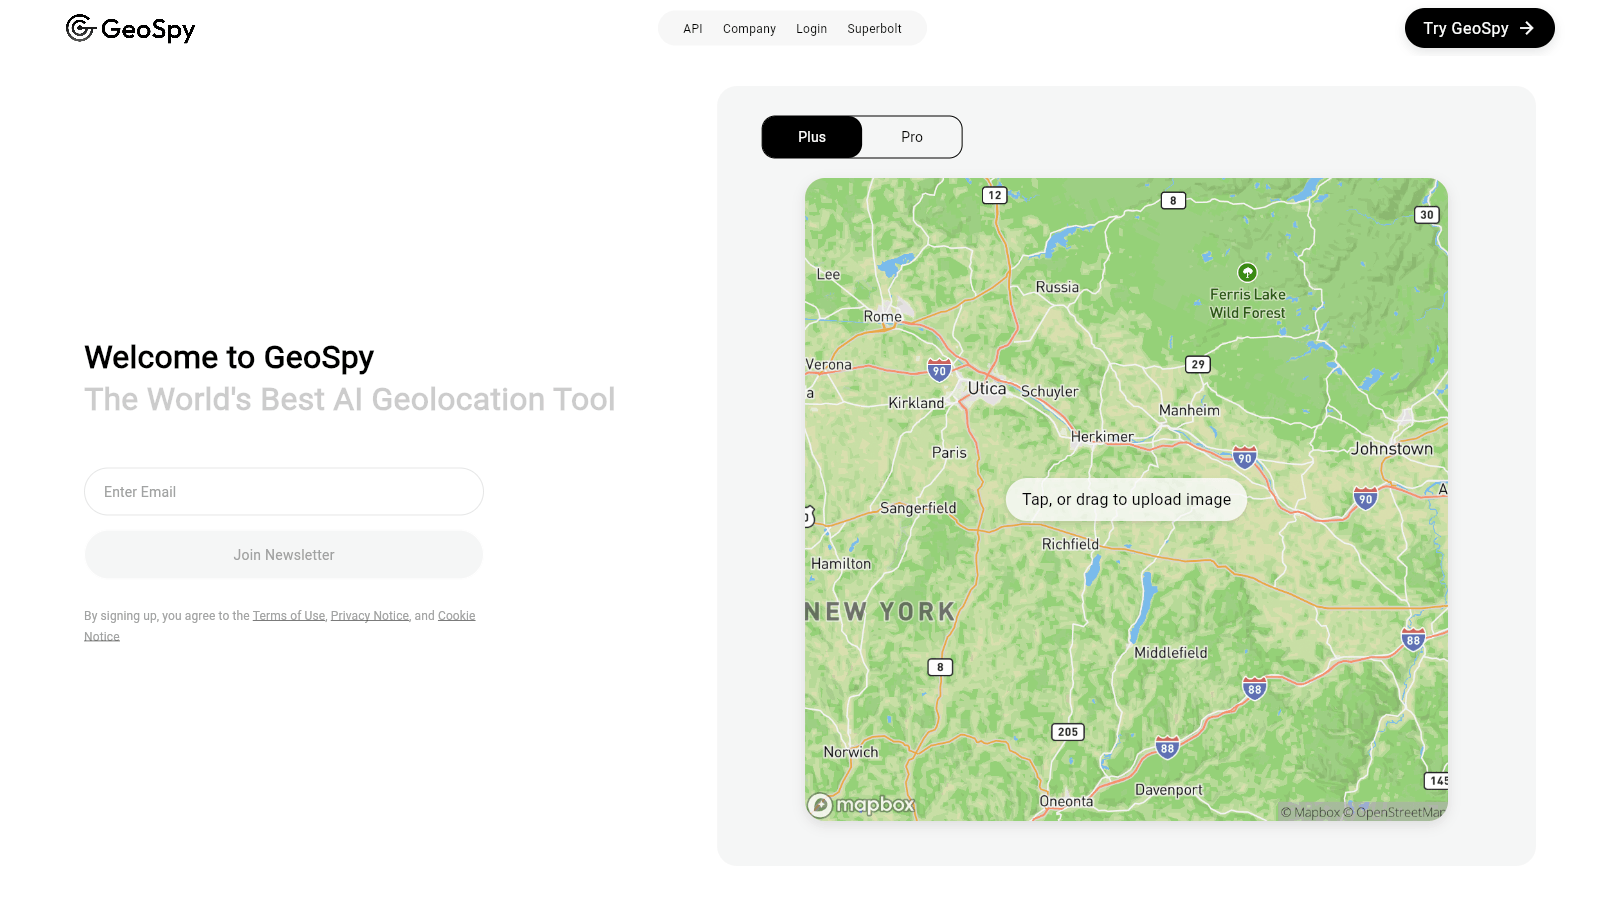Open the API nav item
This screenshot has height=900, width=1600.
coord(693,29)
